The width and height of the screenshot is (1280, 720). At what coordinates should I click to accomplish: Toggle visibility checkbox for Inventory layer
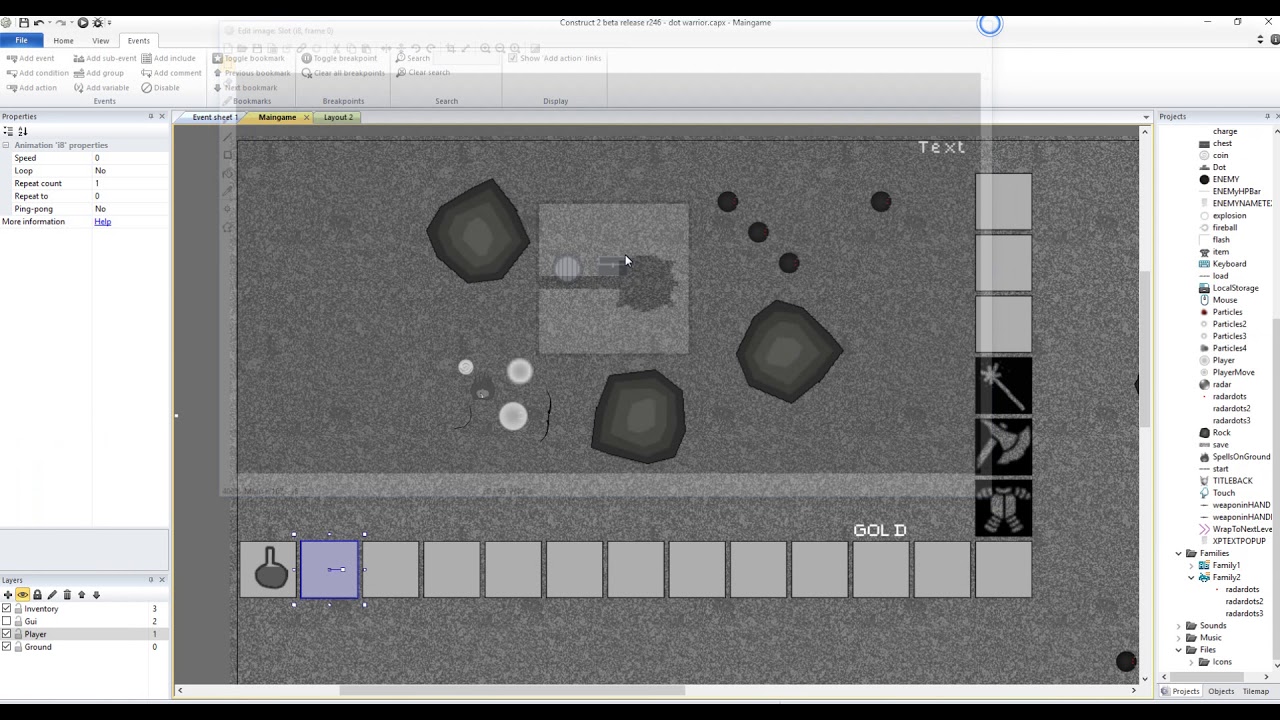(7, 609)
